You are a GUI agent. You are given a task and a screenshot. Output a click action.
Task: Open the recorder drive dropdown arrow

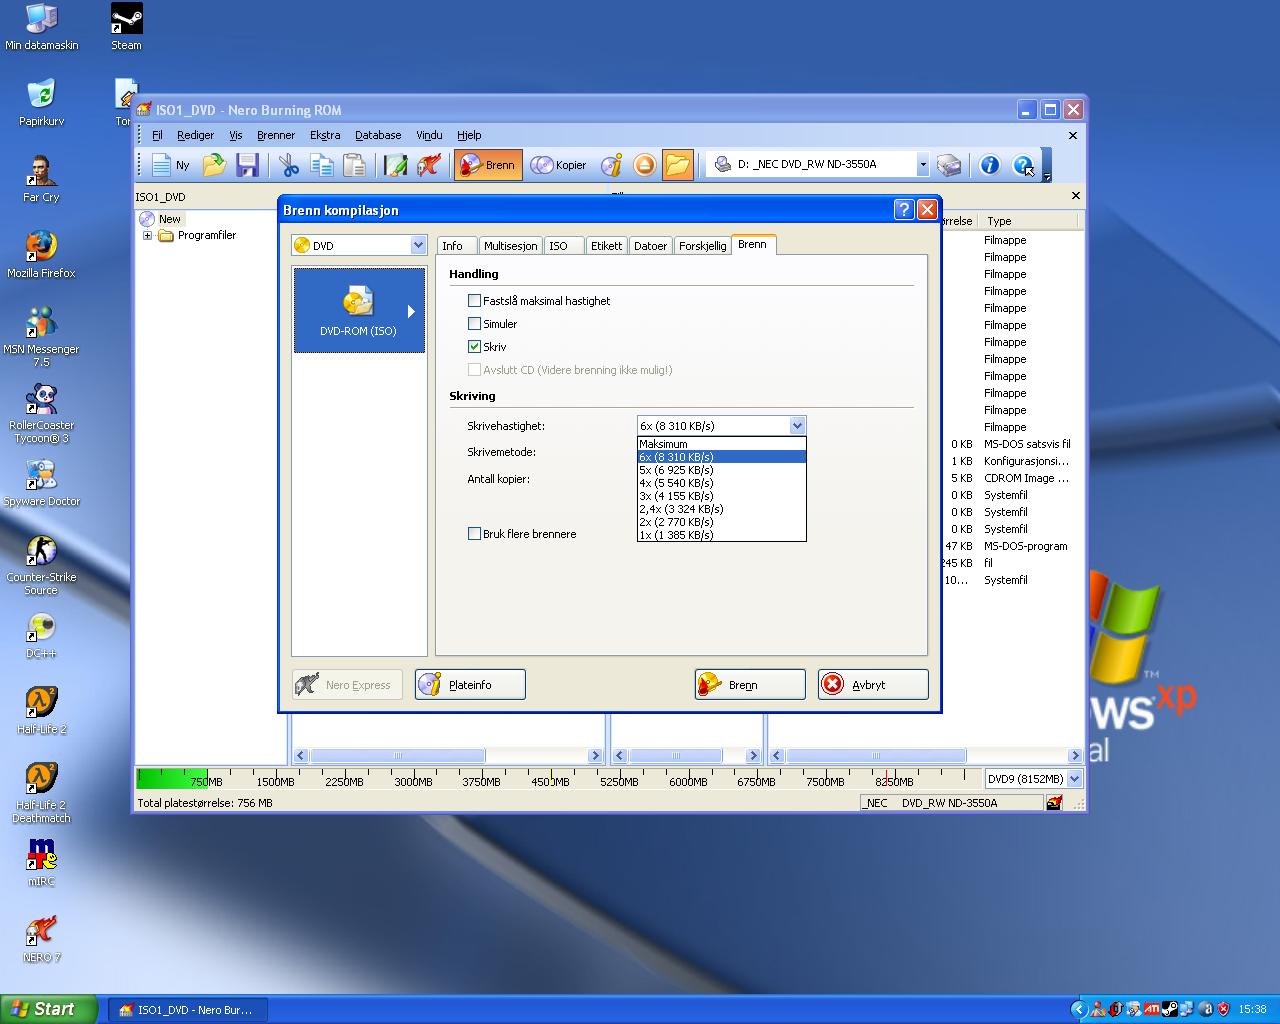click(x=922, y=165)
